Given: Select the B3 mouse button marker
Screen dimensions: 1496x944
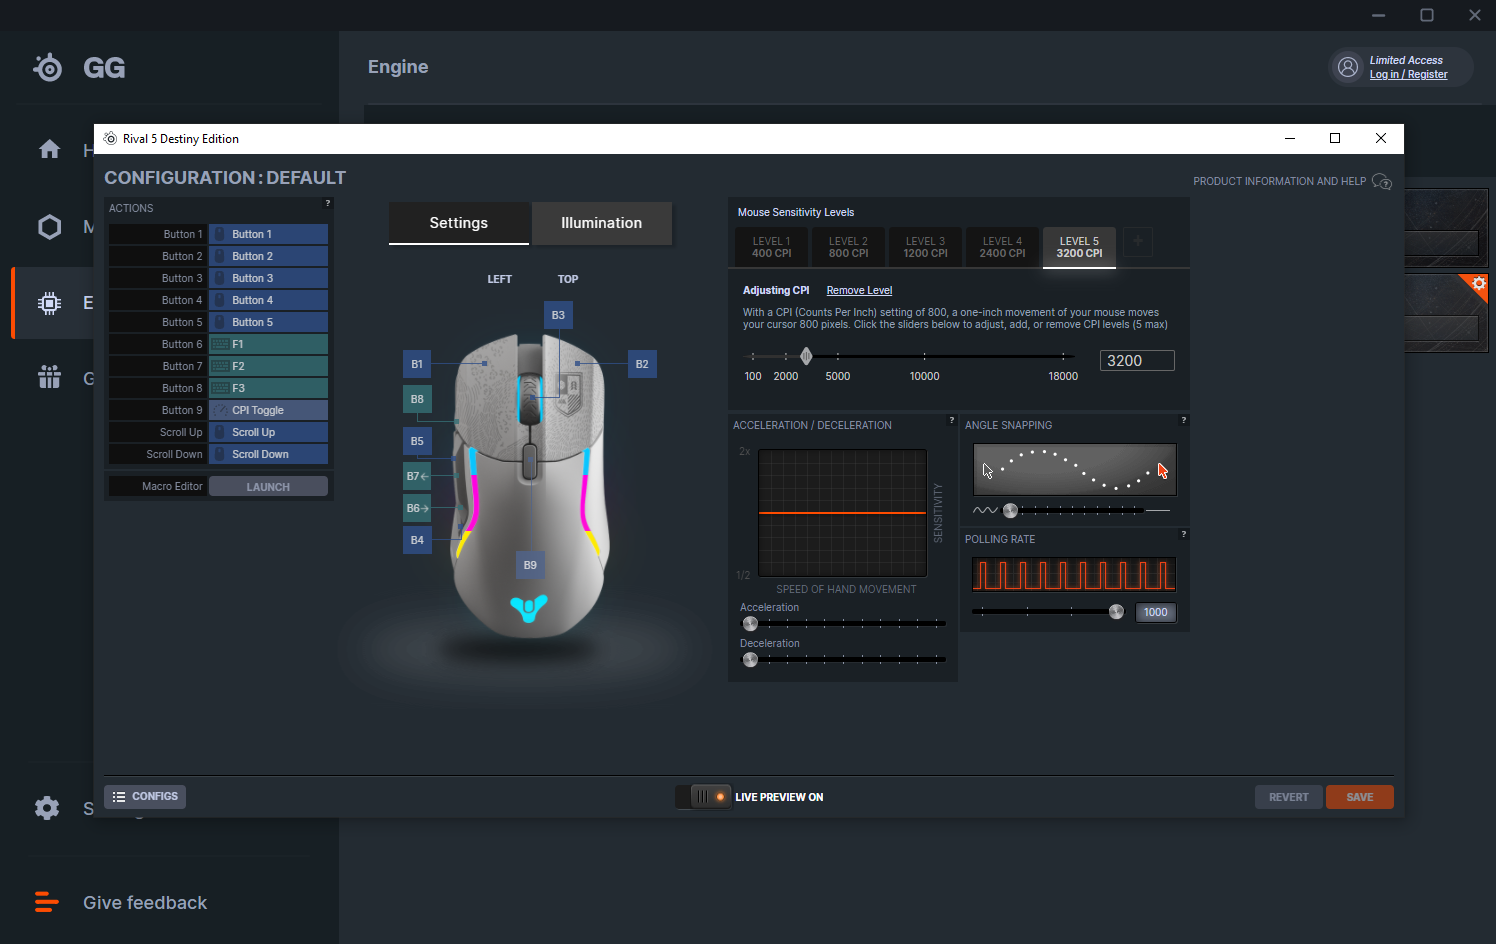Looking at the screenshot, I should [x=558, y=315].
